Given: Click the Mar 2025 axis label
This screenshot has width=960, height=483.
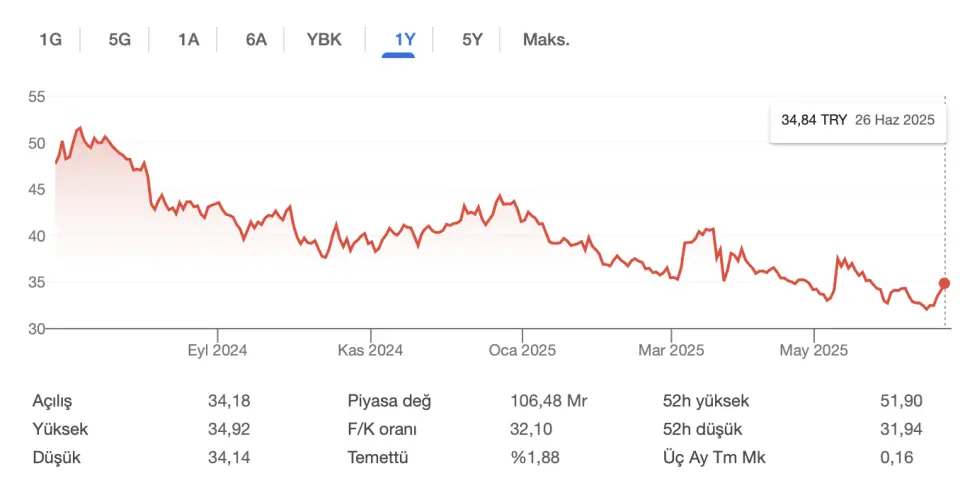Looking at the screenshot, I should [671, 351].
